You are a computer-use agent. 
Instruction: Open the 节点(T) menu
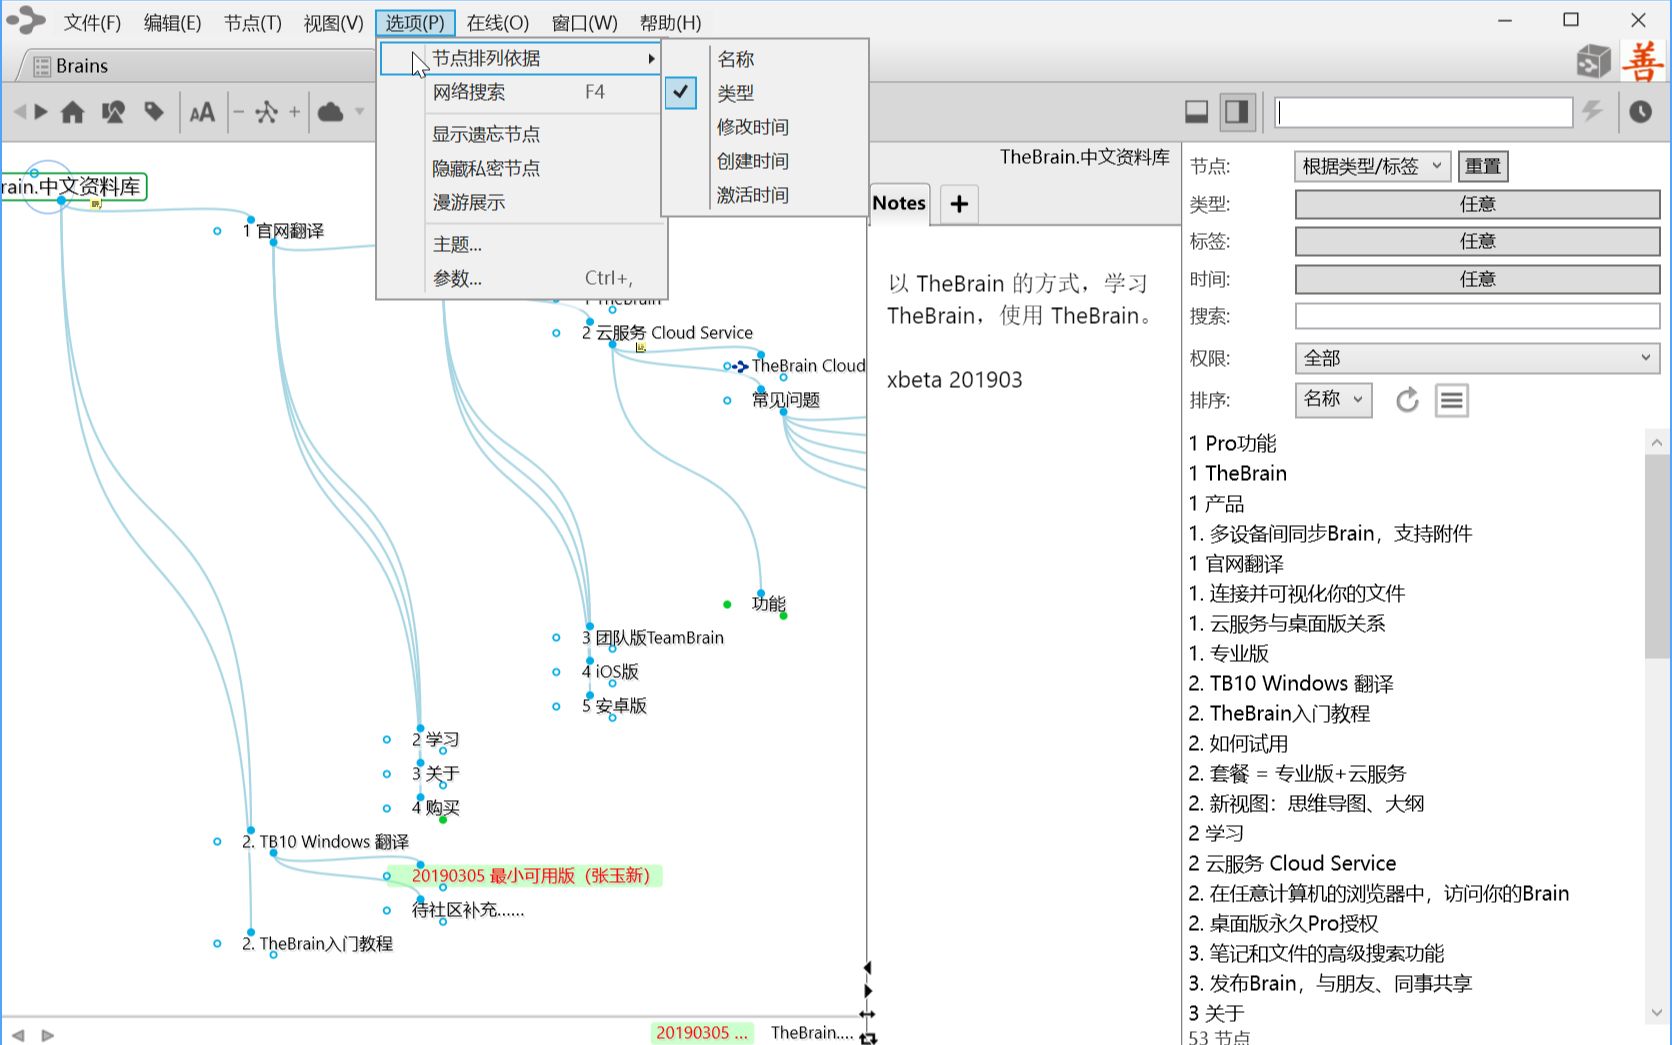[252, 23]
